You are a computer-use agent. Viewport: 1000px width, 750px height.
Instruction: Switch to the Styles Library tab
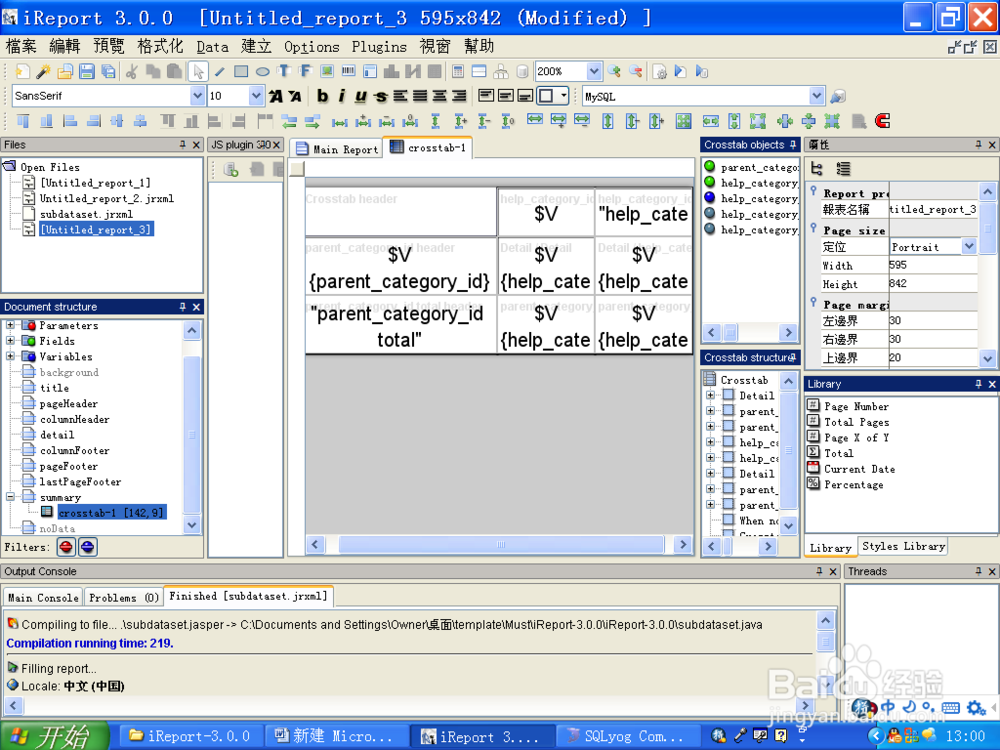(x=903, y=547)
